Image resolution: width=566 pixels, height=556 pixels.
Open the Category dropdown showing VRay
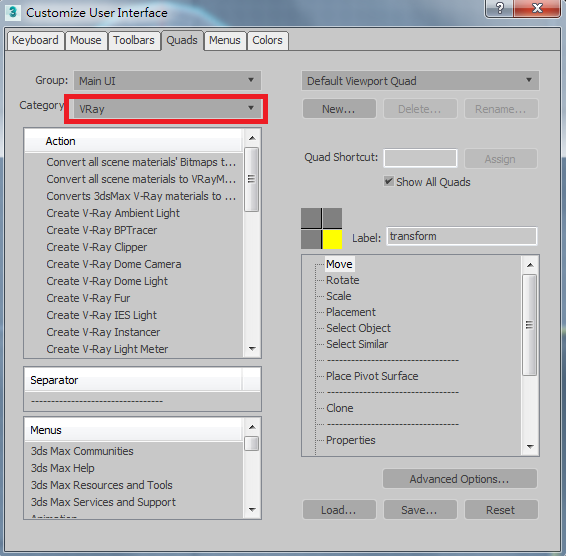point(167,109)
